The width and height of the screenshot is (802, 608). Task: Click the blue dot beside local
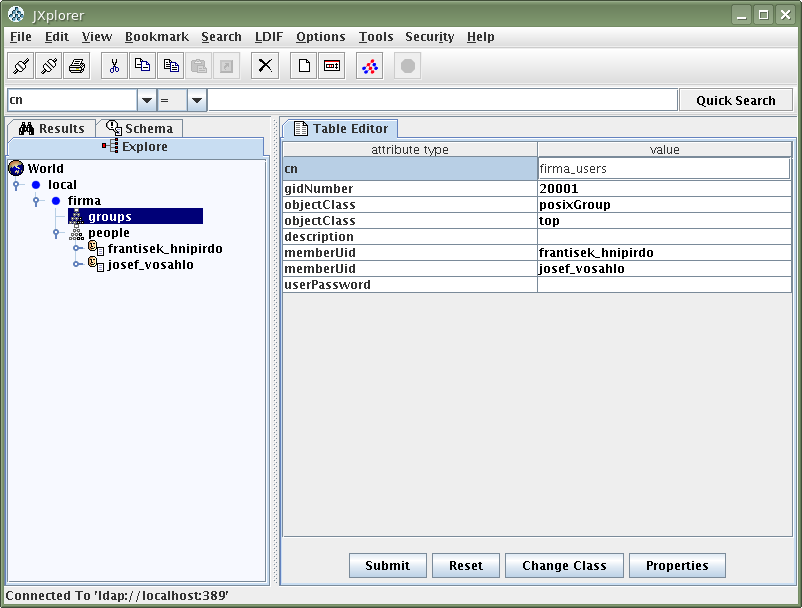tap(36, 185)
